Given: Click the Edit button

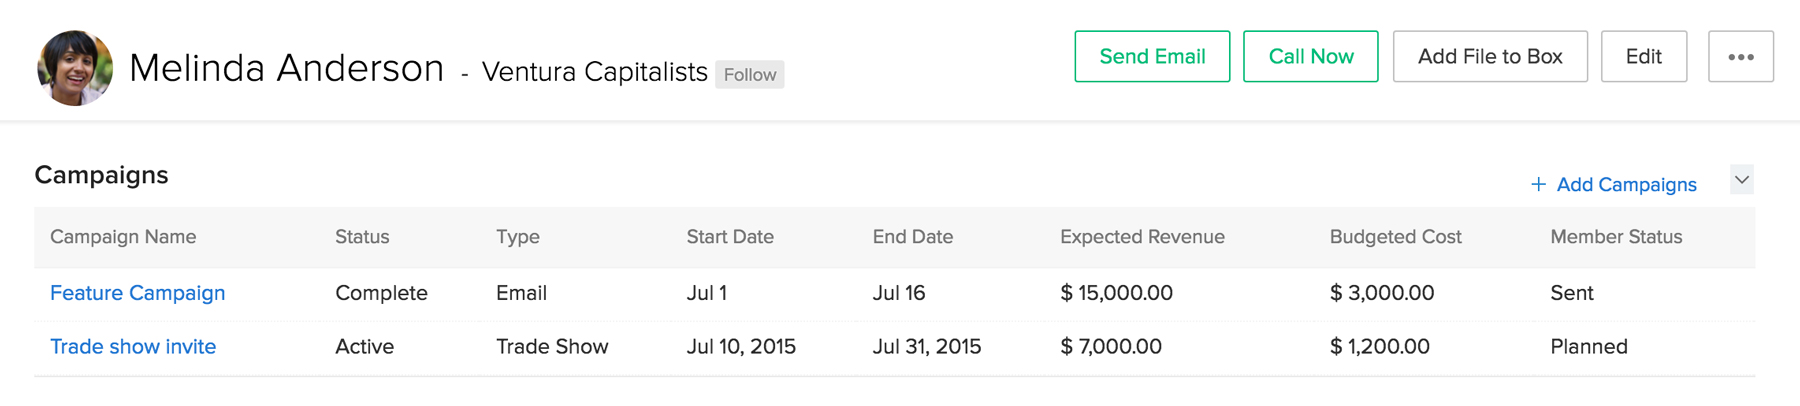Looking at the screenshot, I should [1643, 57].
